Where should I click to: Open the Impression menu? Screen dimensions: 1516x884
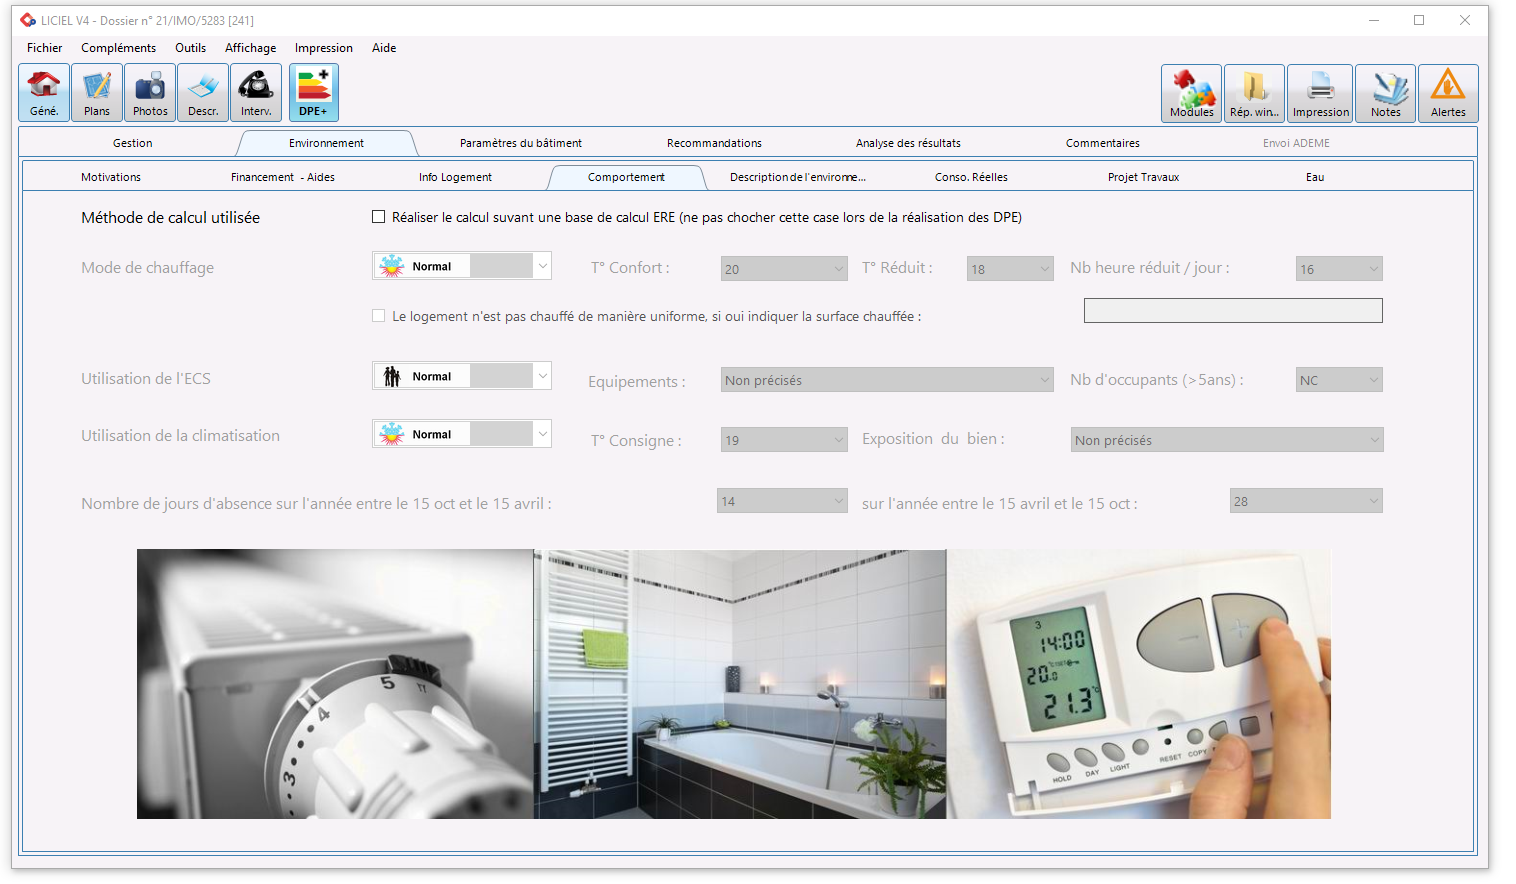click(324, 48)
